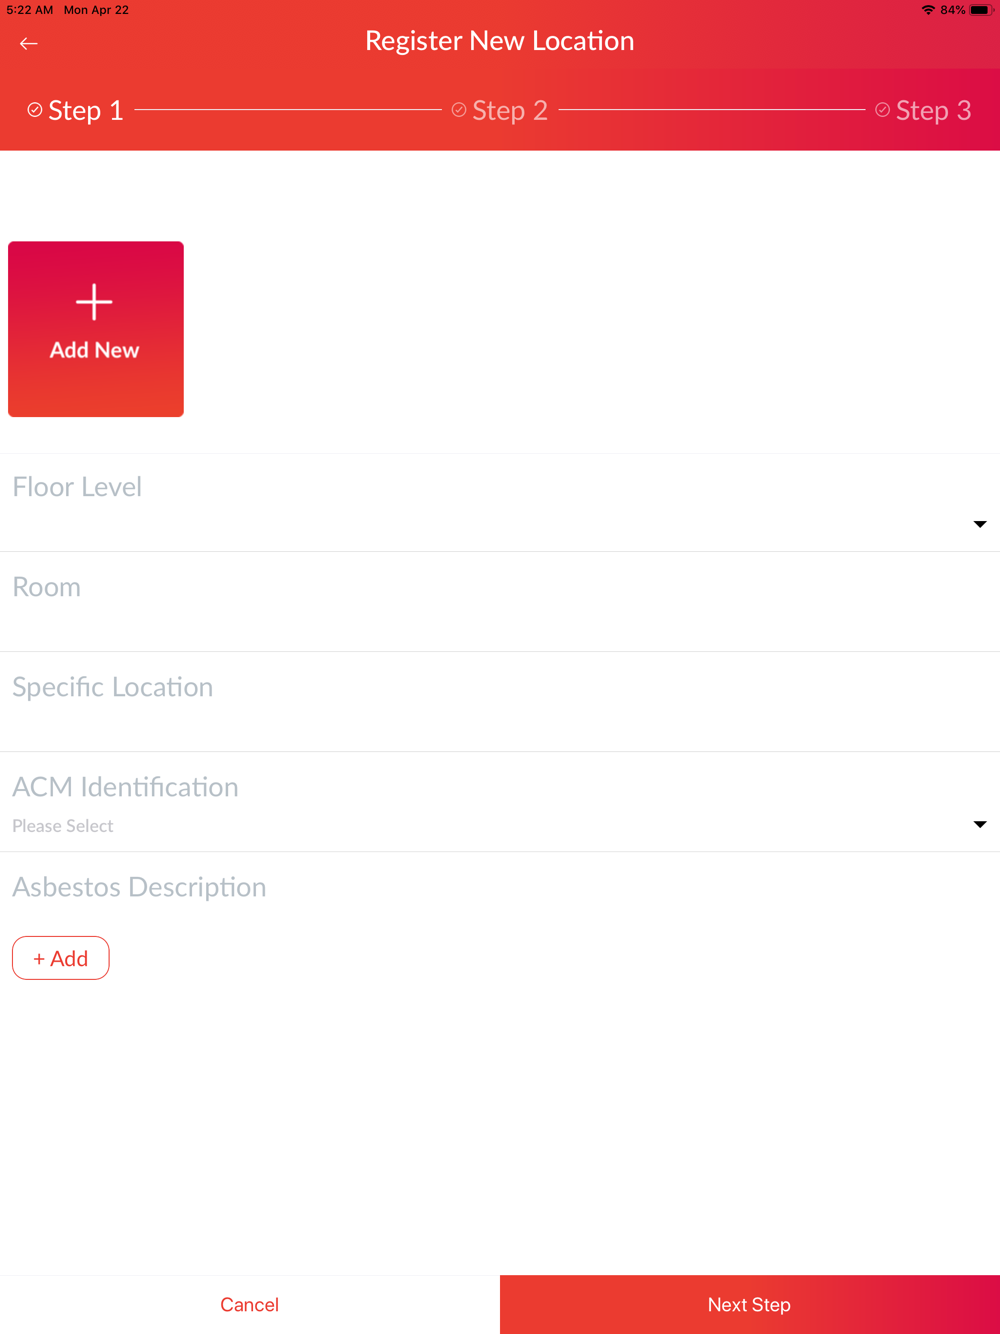The width and height of the screenshot is (1000, 1334).
Task: Select the Please Select placeholder under ACM Identification
Action: pos(63,826)
